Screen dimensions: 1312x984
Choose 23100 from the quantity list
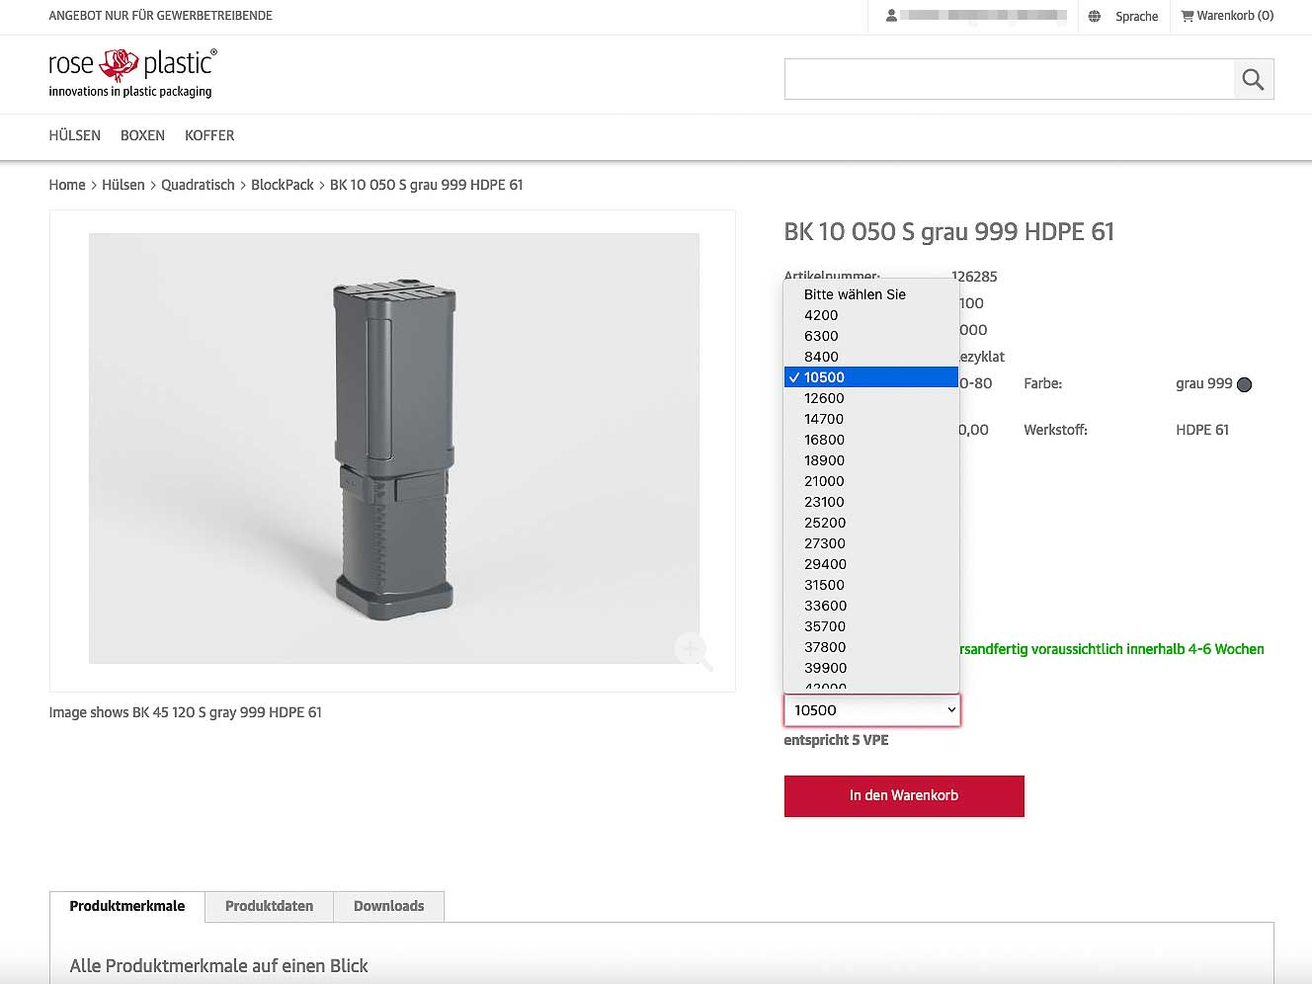click(x=872, y=502)
